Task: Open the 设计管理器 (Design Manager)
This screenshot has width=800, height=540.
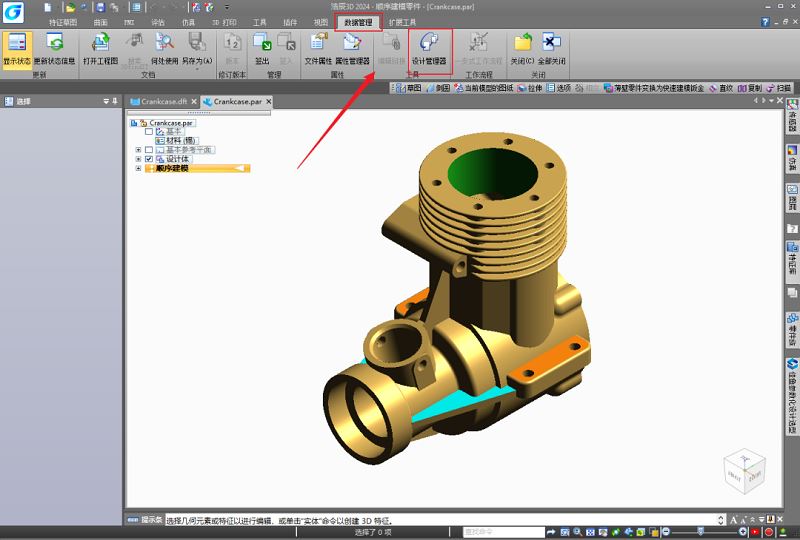Action: coord(430,47)
